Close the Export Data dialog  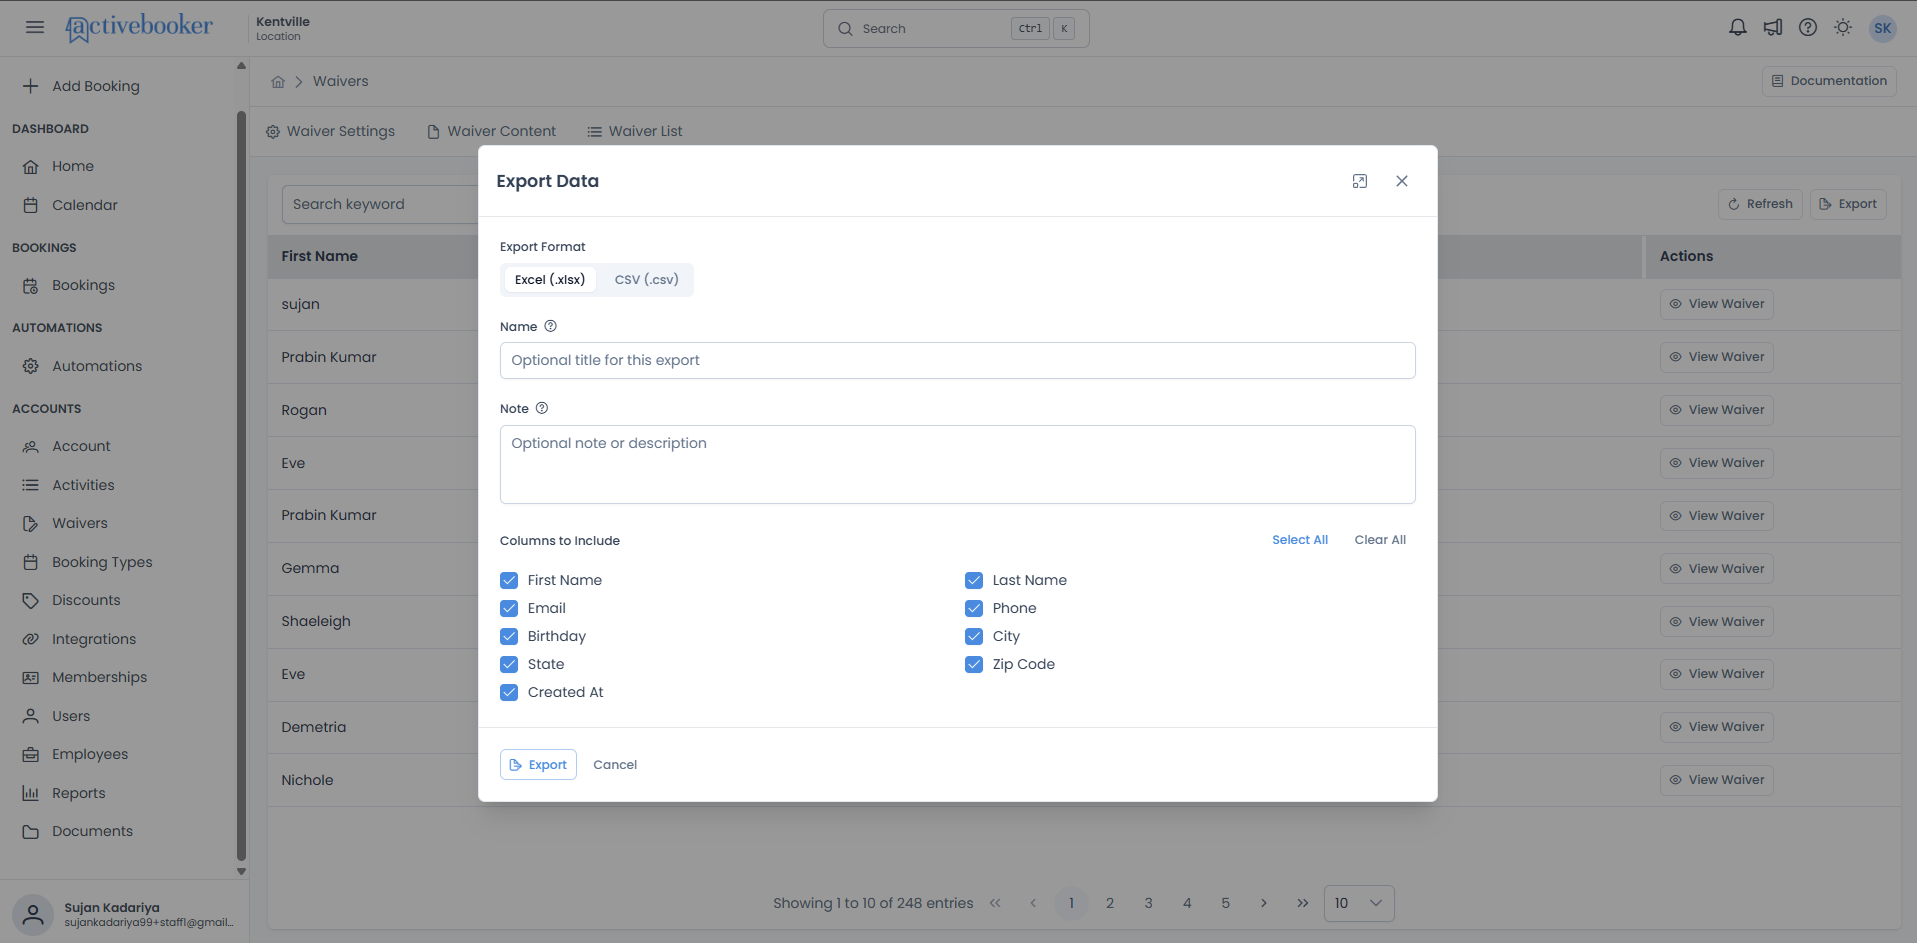1402,181
